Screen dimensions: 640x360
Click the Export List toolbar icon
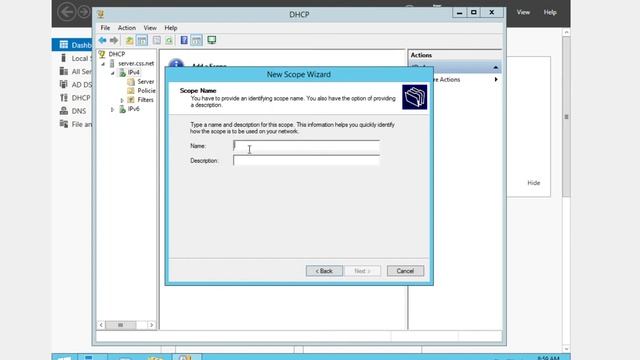[x=157, y=40]
